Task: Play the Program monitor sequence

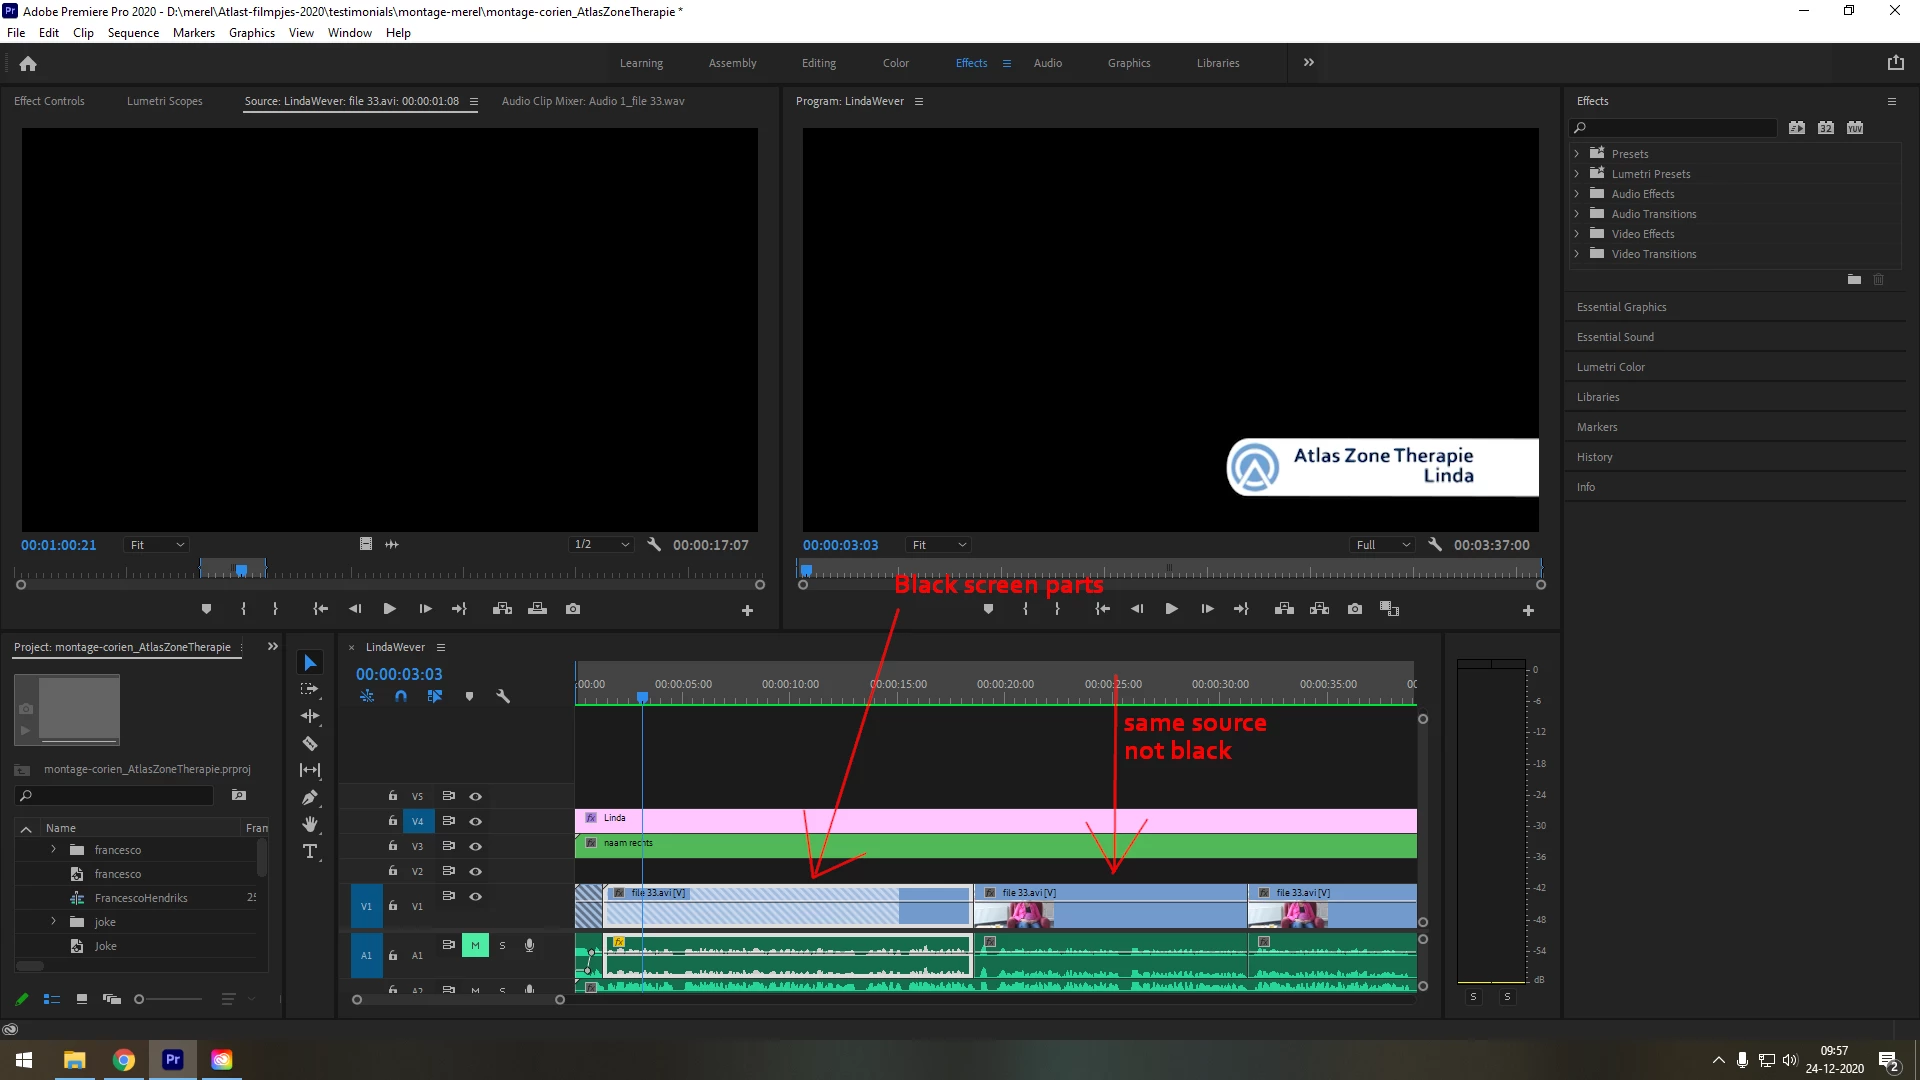Action: (1171, 609)
